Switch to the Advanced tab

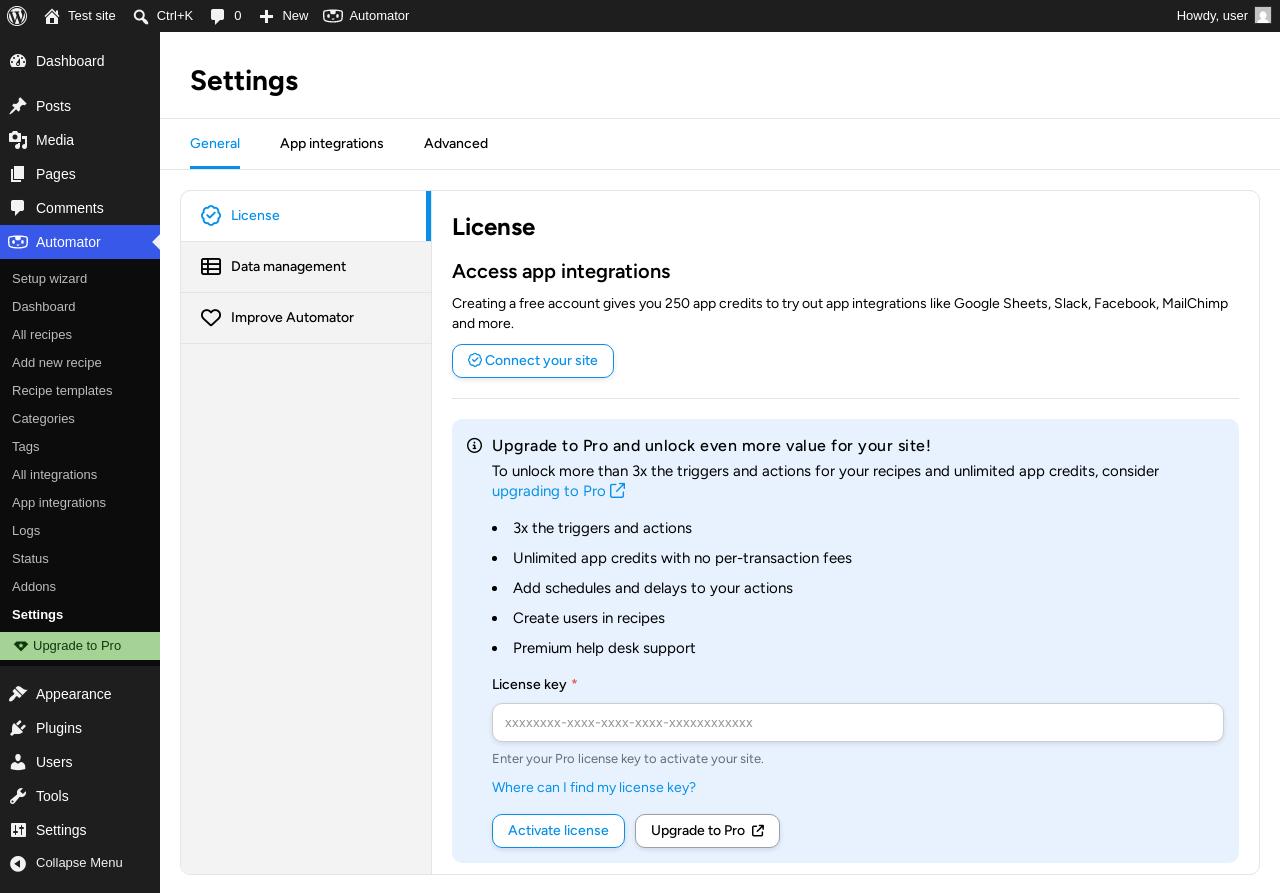pos(456,143)
